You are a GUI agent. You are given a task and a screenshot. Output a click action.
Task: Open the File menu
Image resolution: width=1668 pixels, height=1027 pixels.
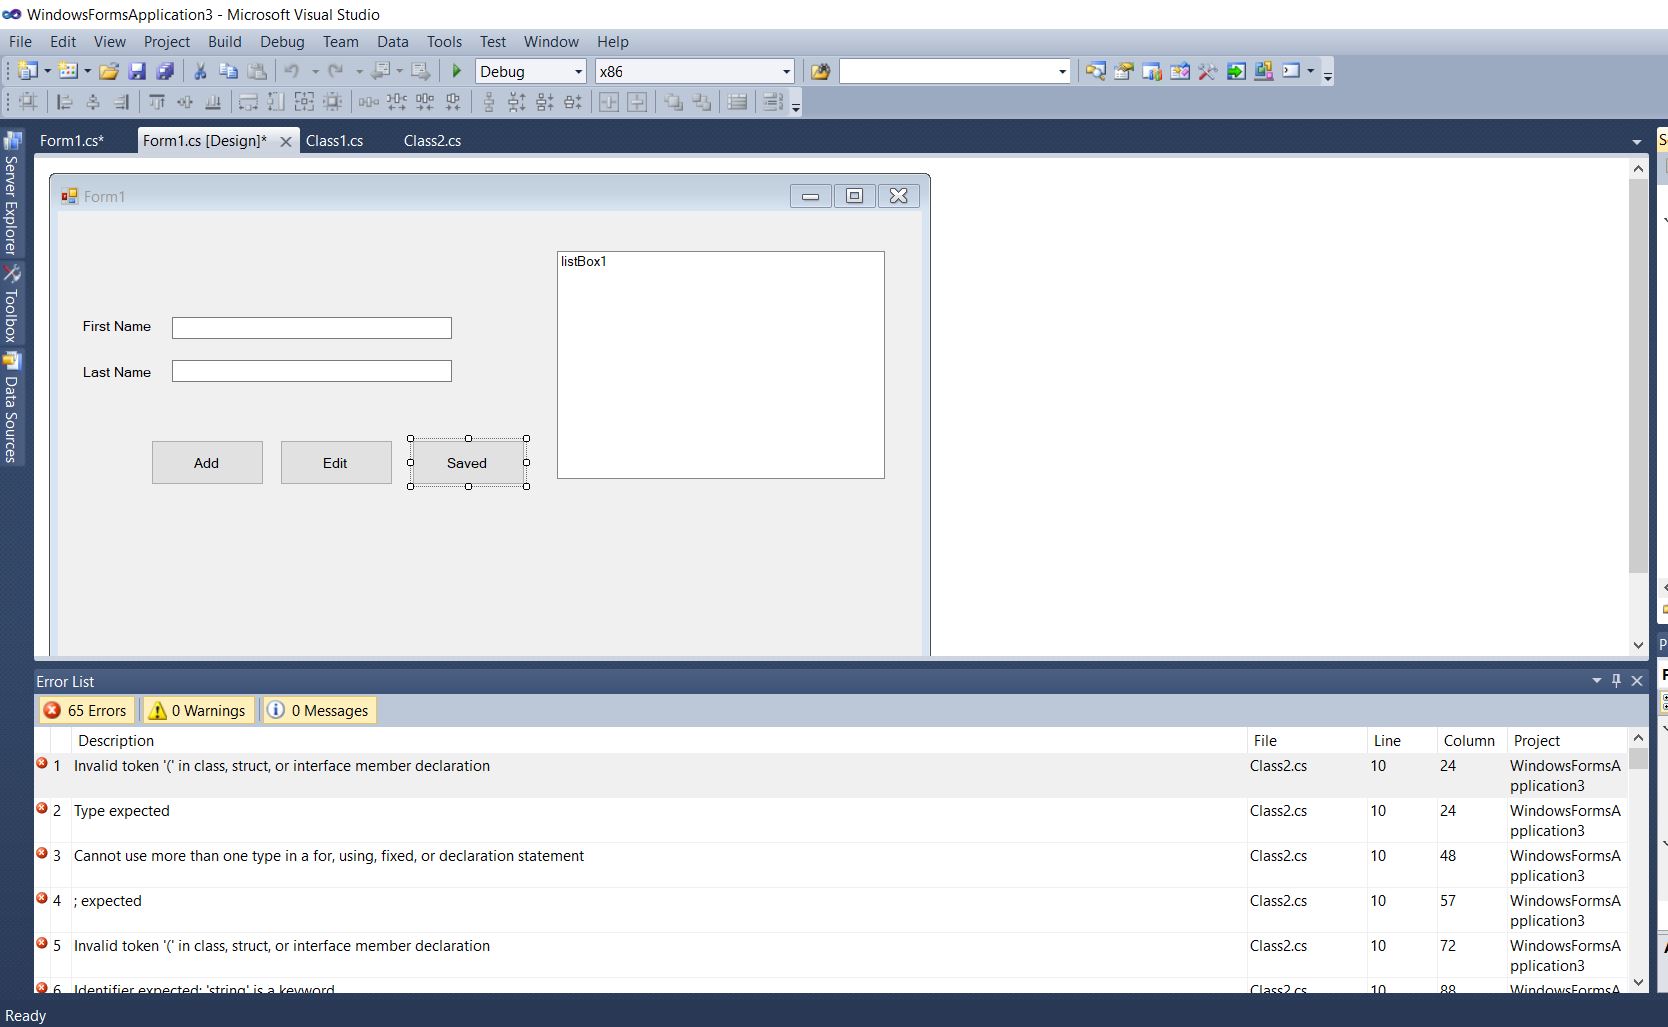(20, 42)
